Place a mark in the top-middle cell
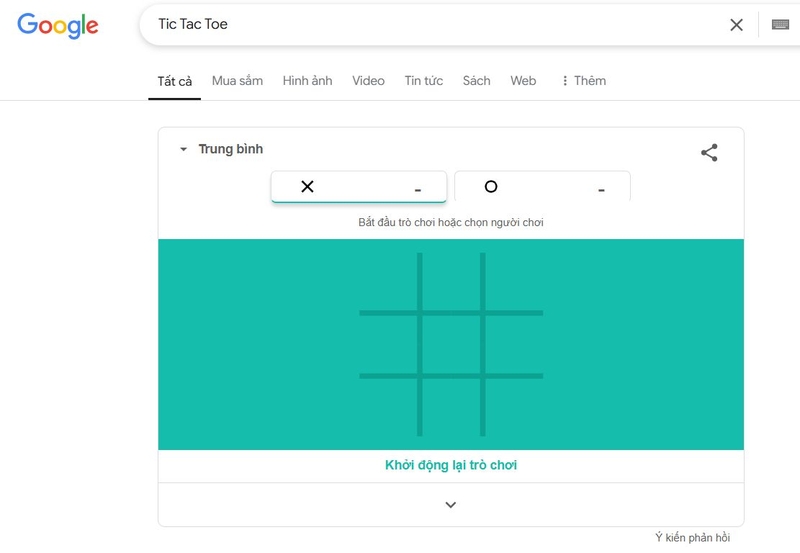Viewport: 800px width, 553px height. pyautogui.click(x=451, y=281)
